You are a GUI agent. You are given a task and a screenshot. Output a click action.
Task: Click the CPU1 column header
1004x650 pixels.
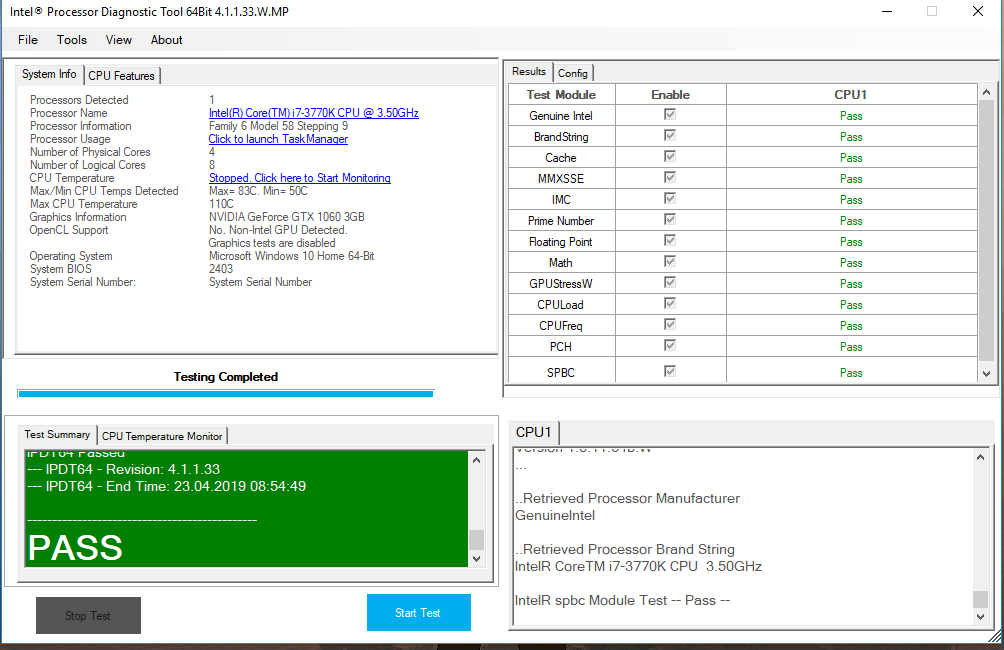pos(850,95)
